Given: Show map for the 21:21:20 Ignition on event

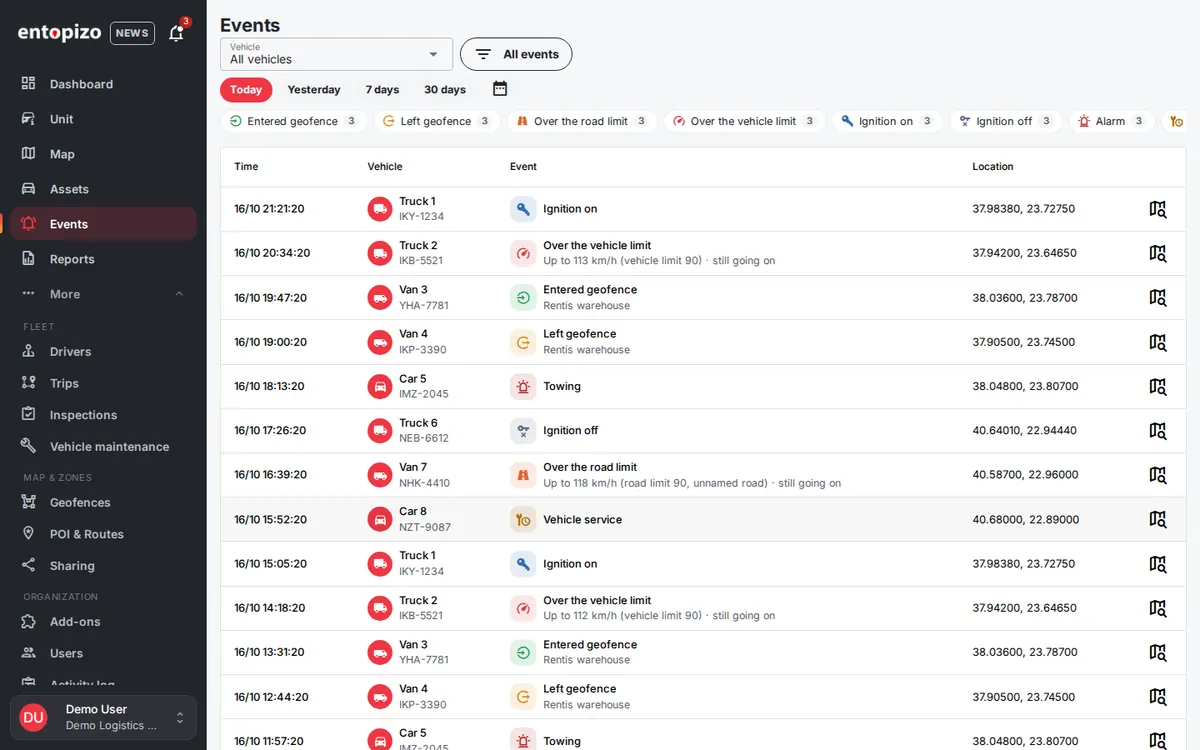Looking at the screenshot, I should 1157,209.
